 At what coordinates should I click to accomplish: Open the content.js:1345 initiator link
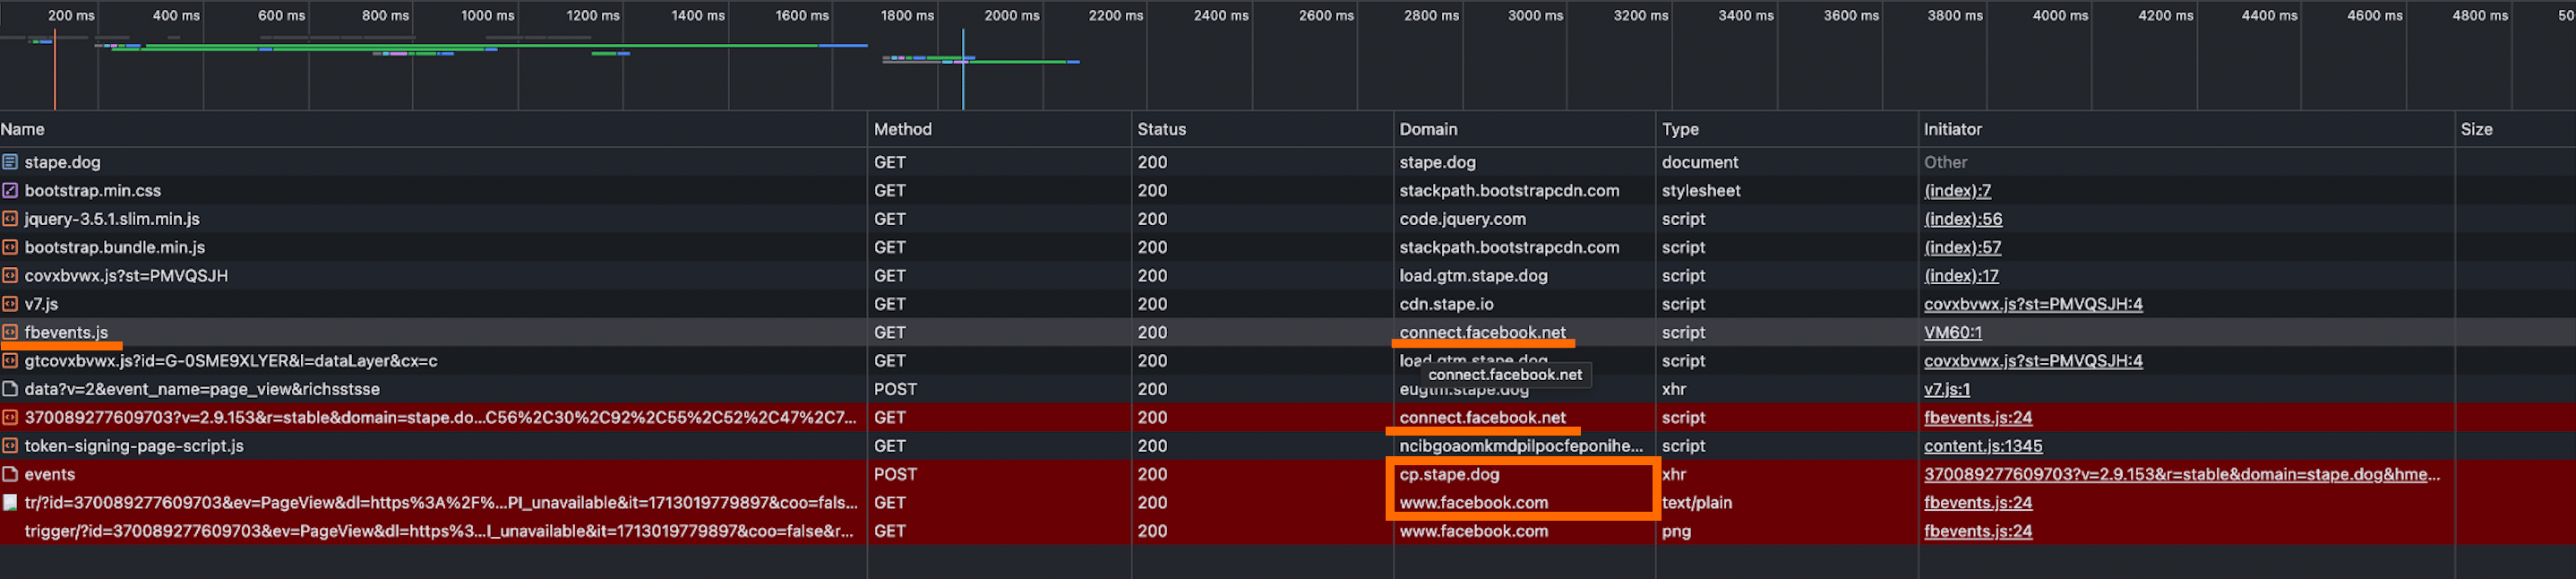pyautogui.click(x=1983, y=445)
